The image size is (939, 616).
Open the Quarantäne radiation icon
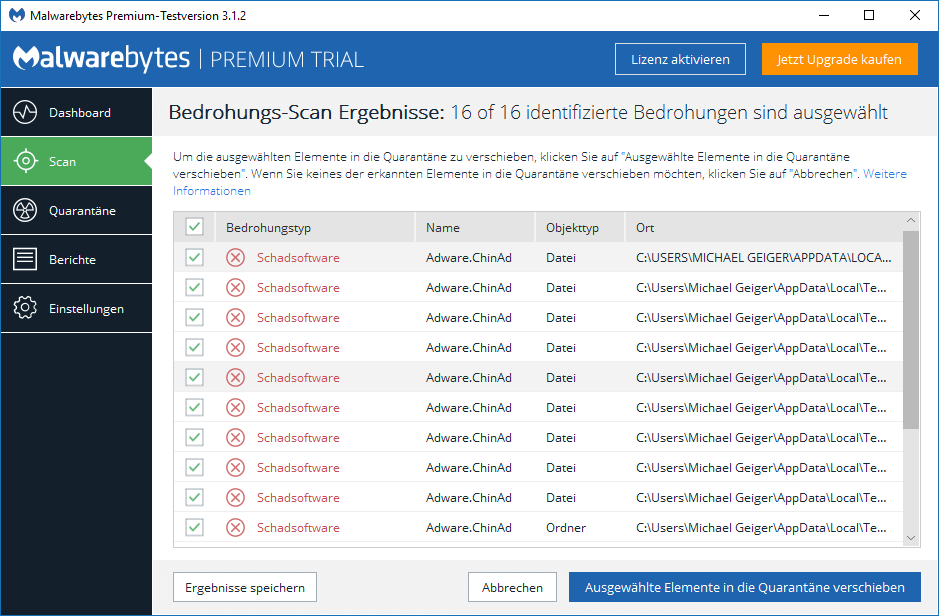[x=25, y=210]
